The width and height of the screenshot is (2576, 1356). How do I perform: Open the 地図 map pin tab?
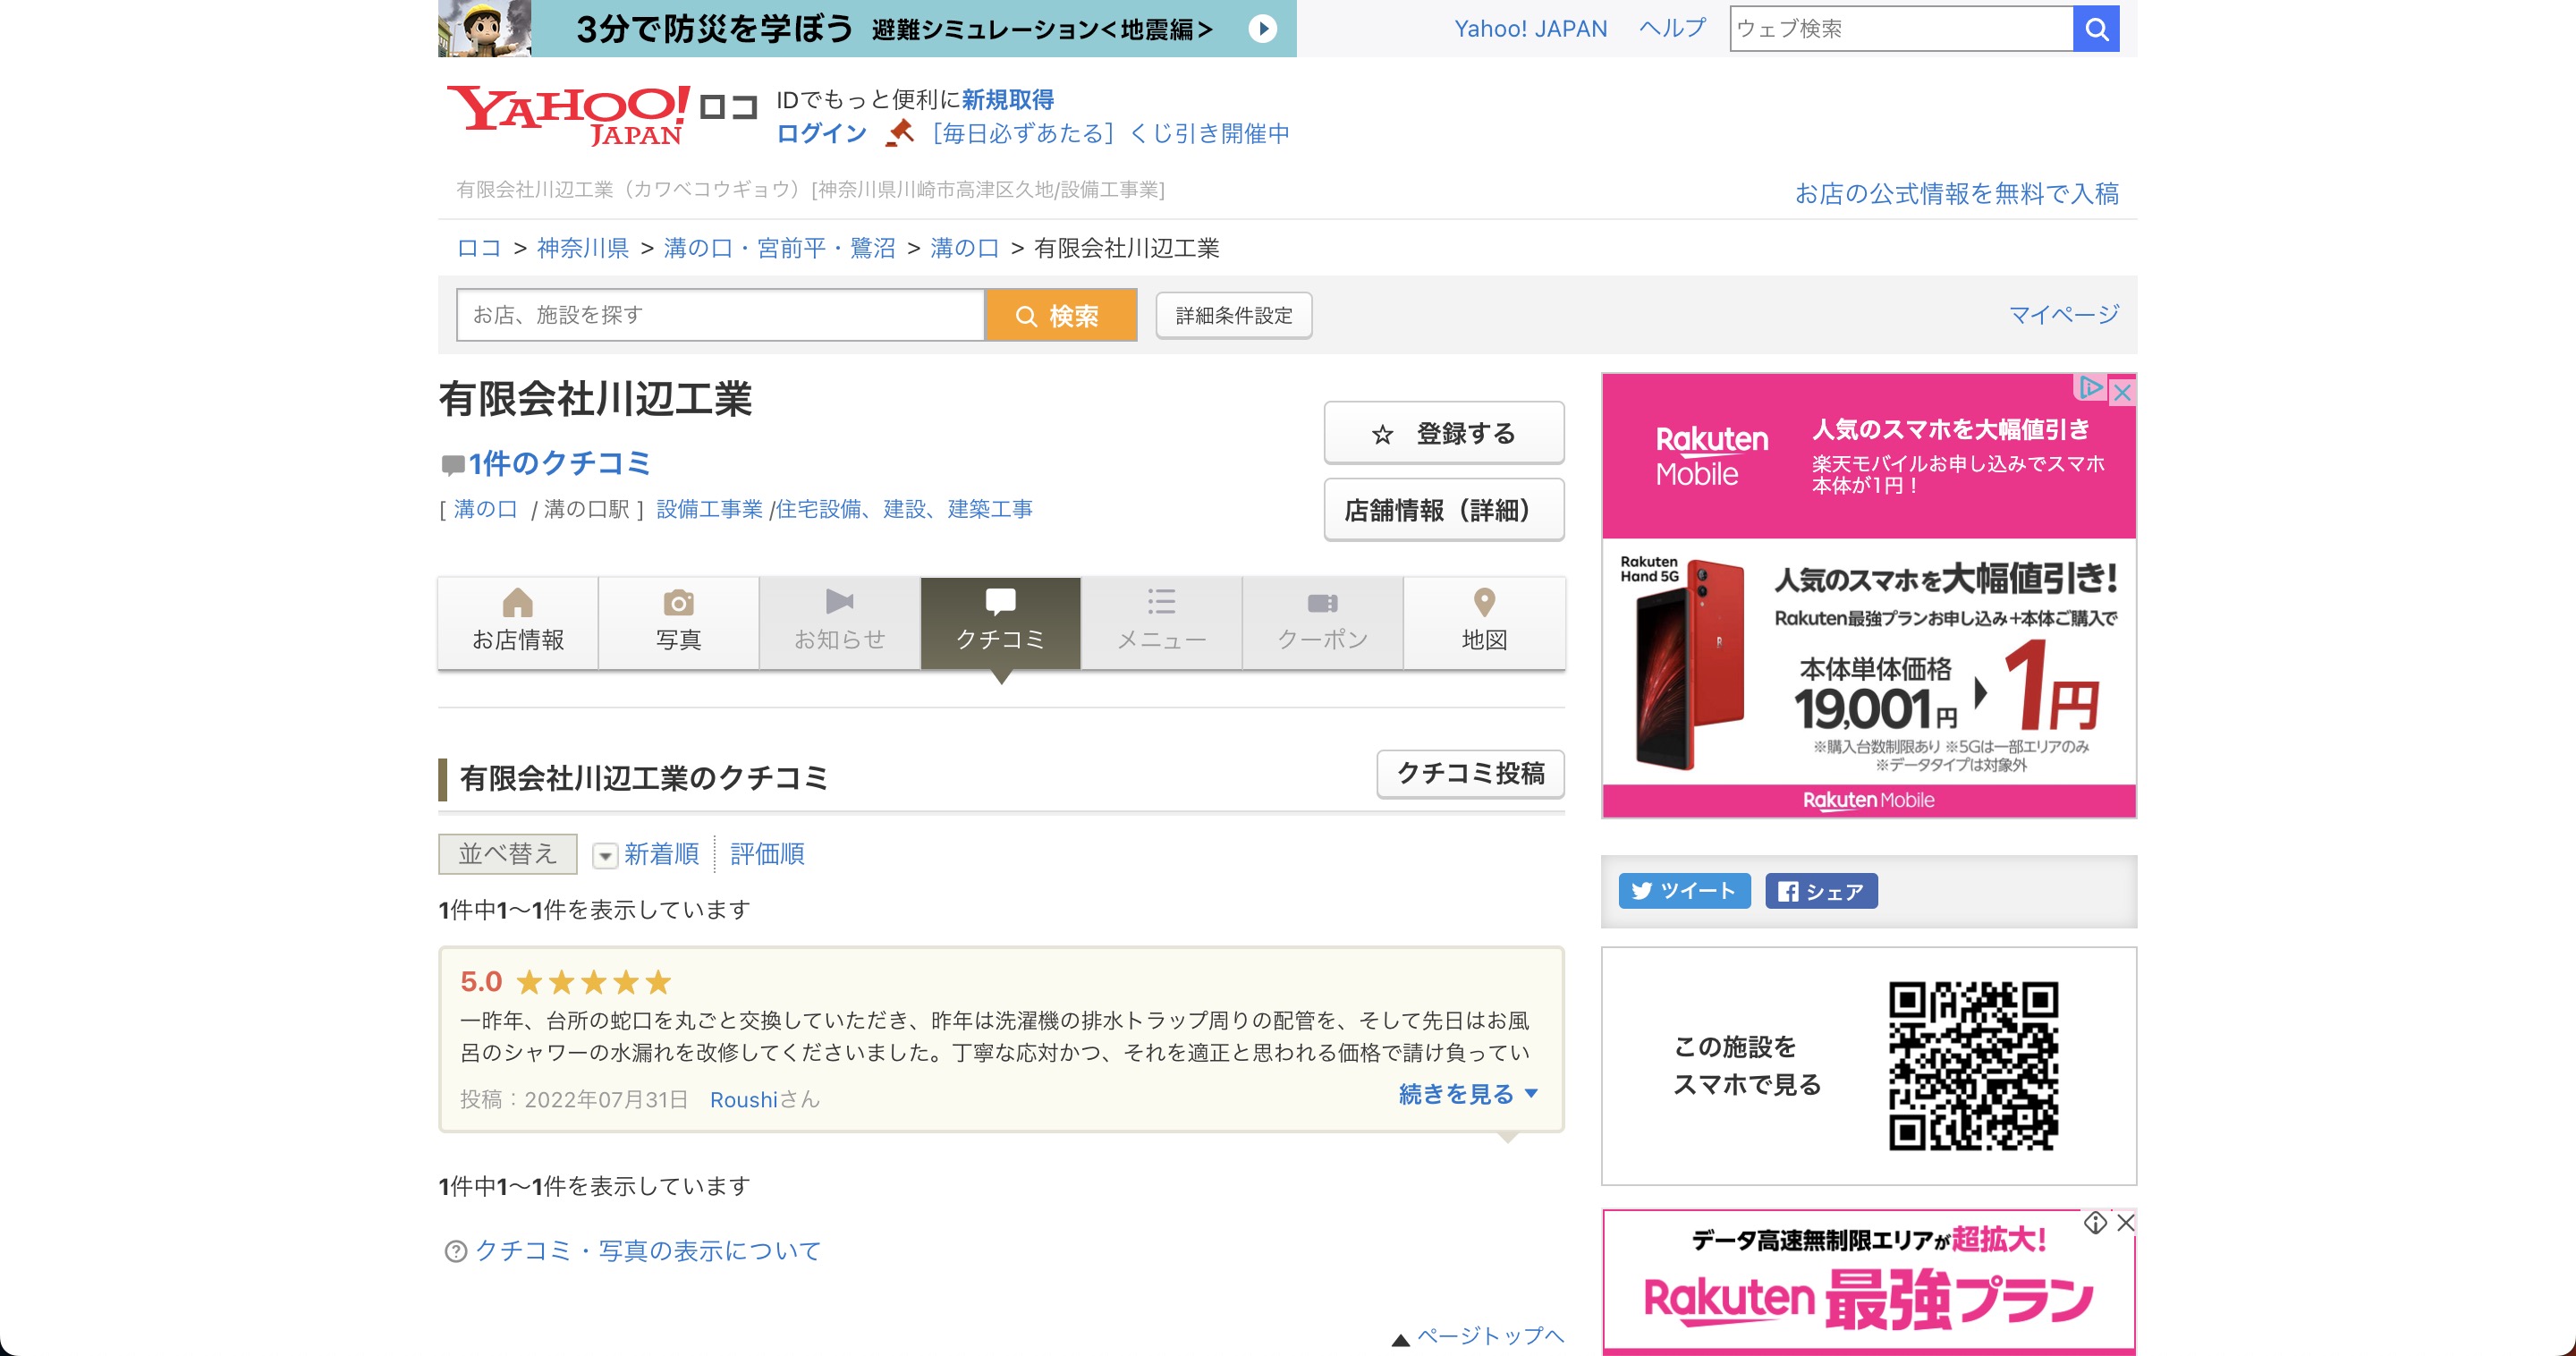(x=1483, y=622)
